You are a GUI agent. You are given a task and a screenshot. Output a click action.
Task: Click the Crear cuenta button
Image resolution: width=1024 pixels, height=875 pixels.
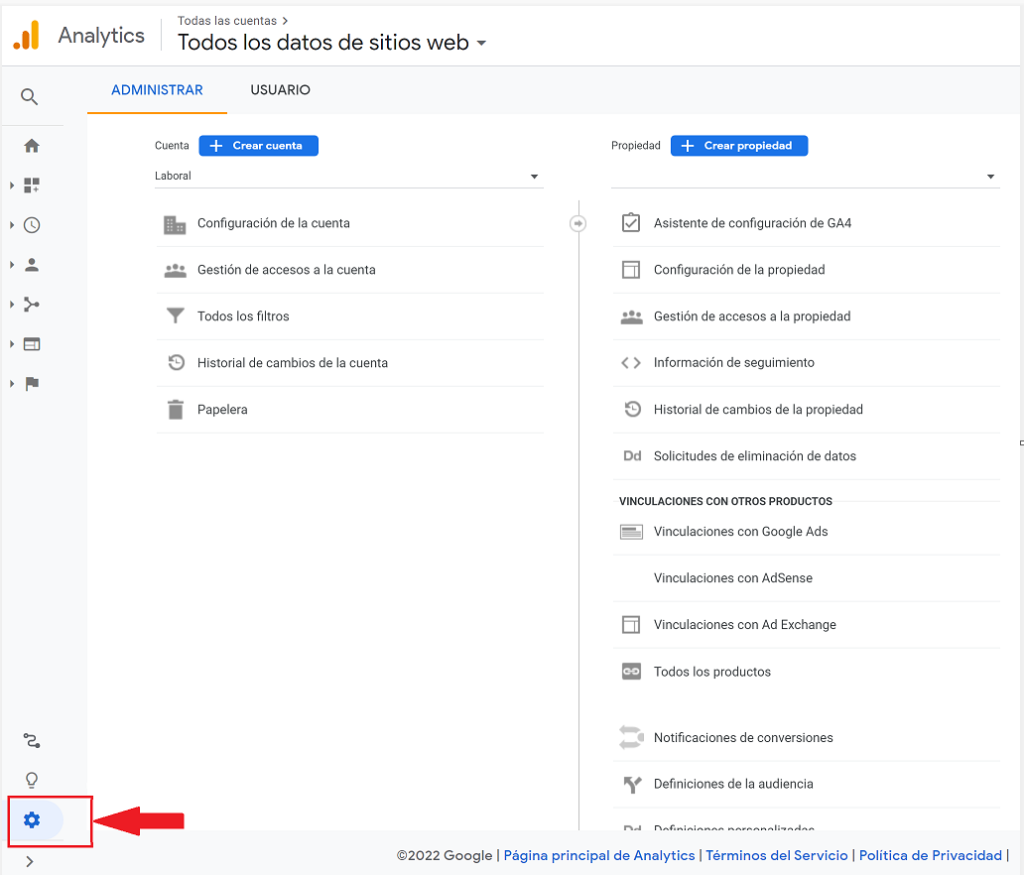click(x=259, y=146)
